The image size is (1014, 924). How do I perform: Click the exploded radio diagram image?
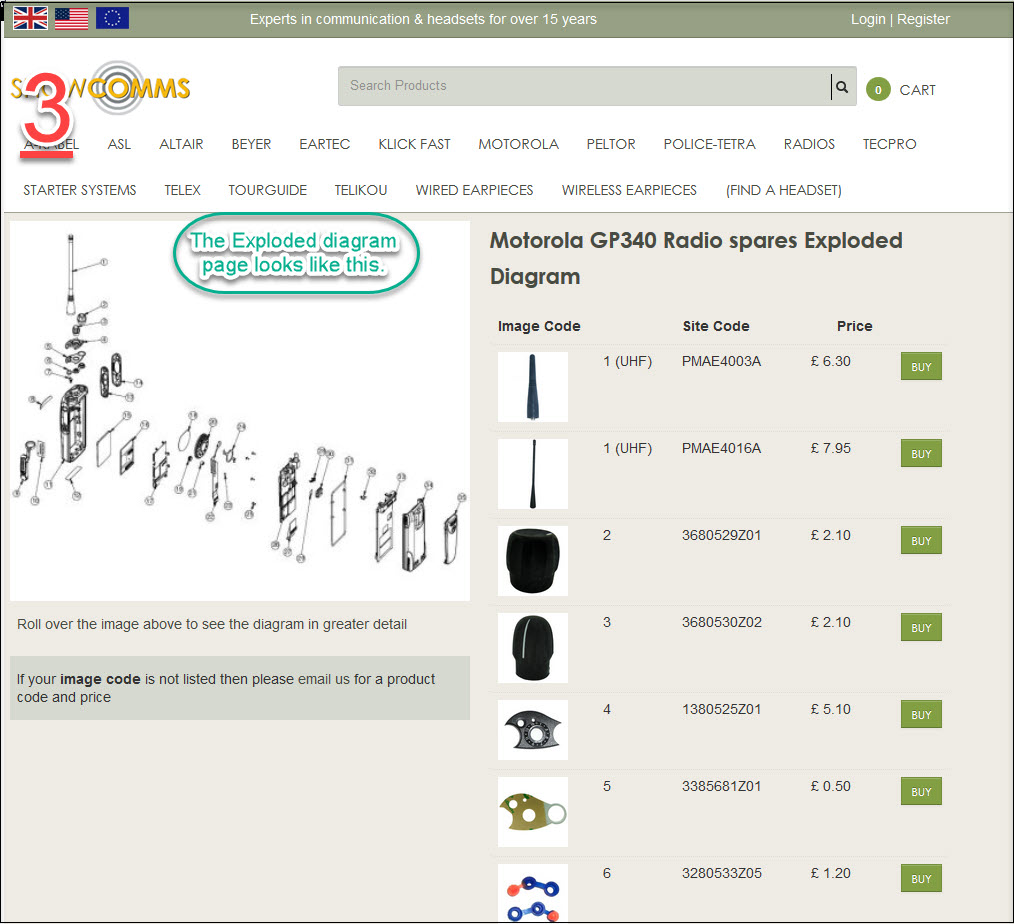coord(240,411)
